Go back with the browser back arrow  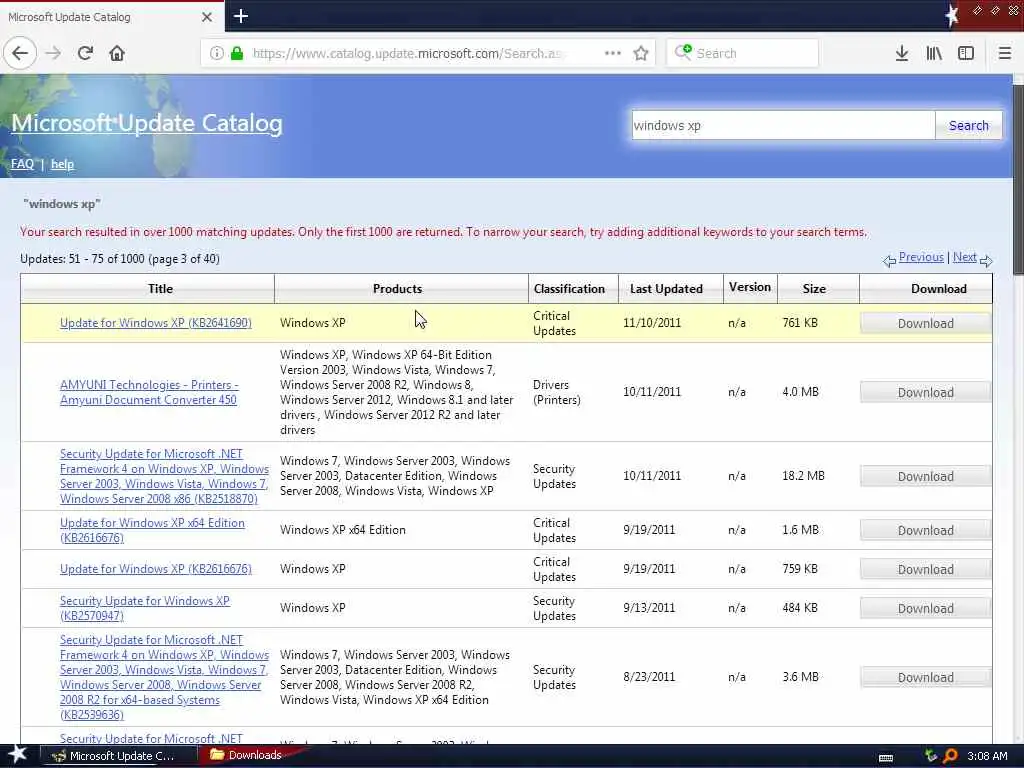click(20, 53)
